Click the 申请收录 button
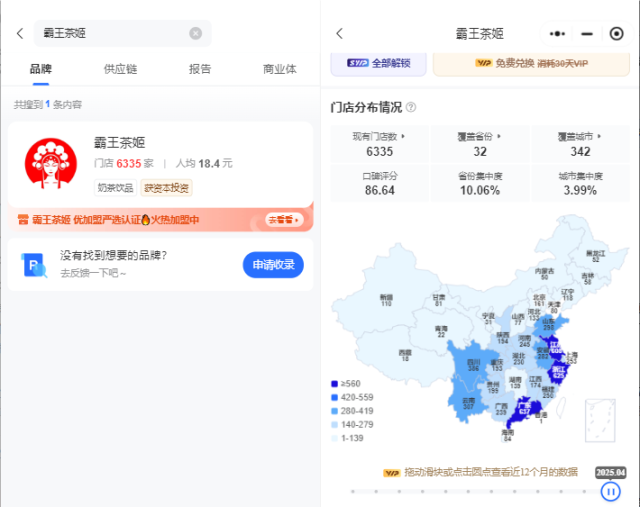 273,265
